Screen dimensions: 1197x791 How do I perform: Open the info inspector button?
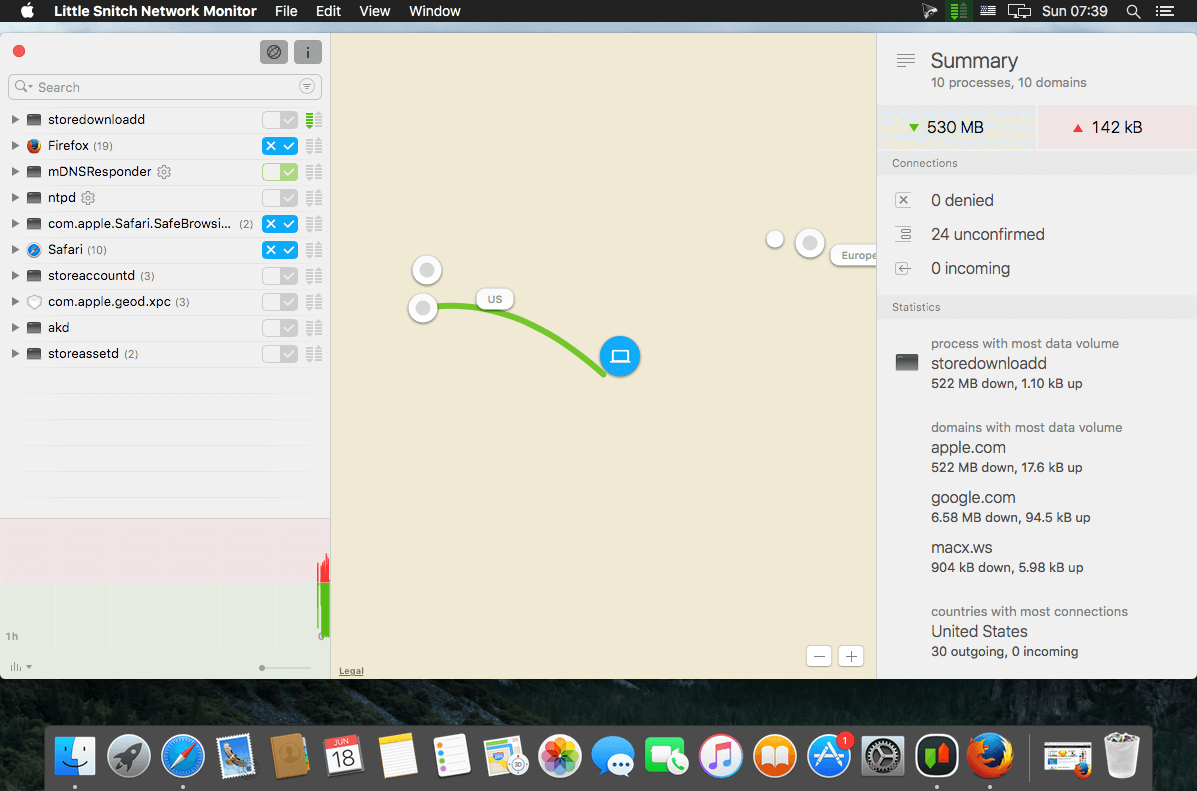(x=308, y=52)
